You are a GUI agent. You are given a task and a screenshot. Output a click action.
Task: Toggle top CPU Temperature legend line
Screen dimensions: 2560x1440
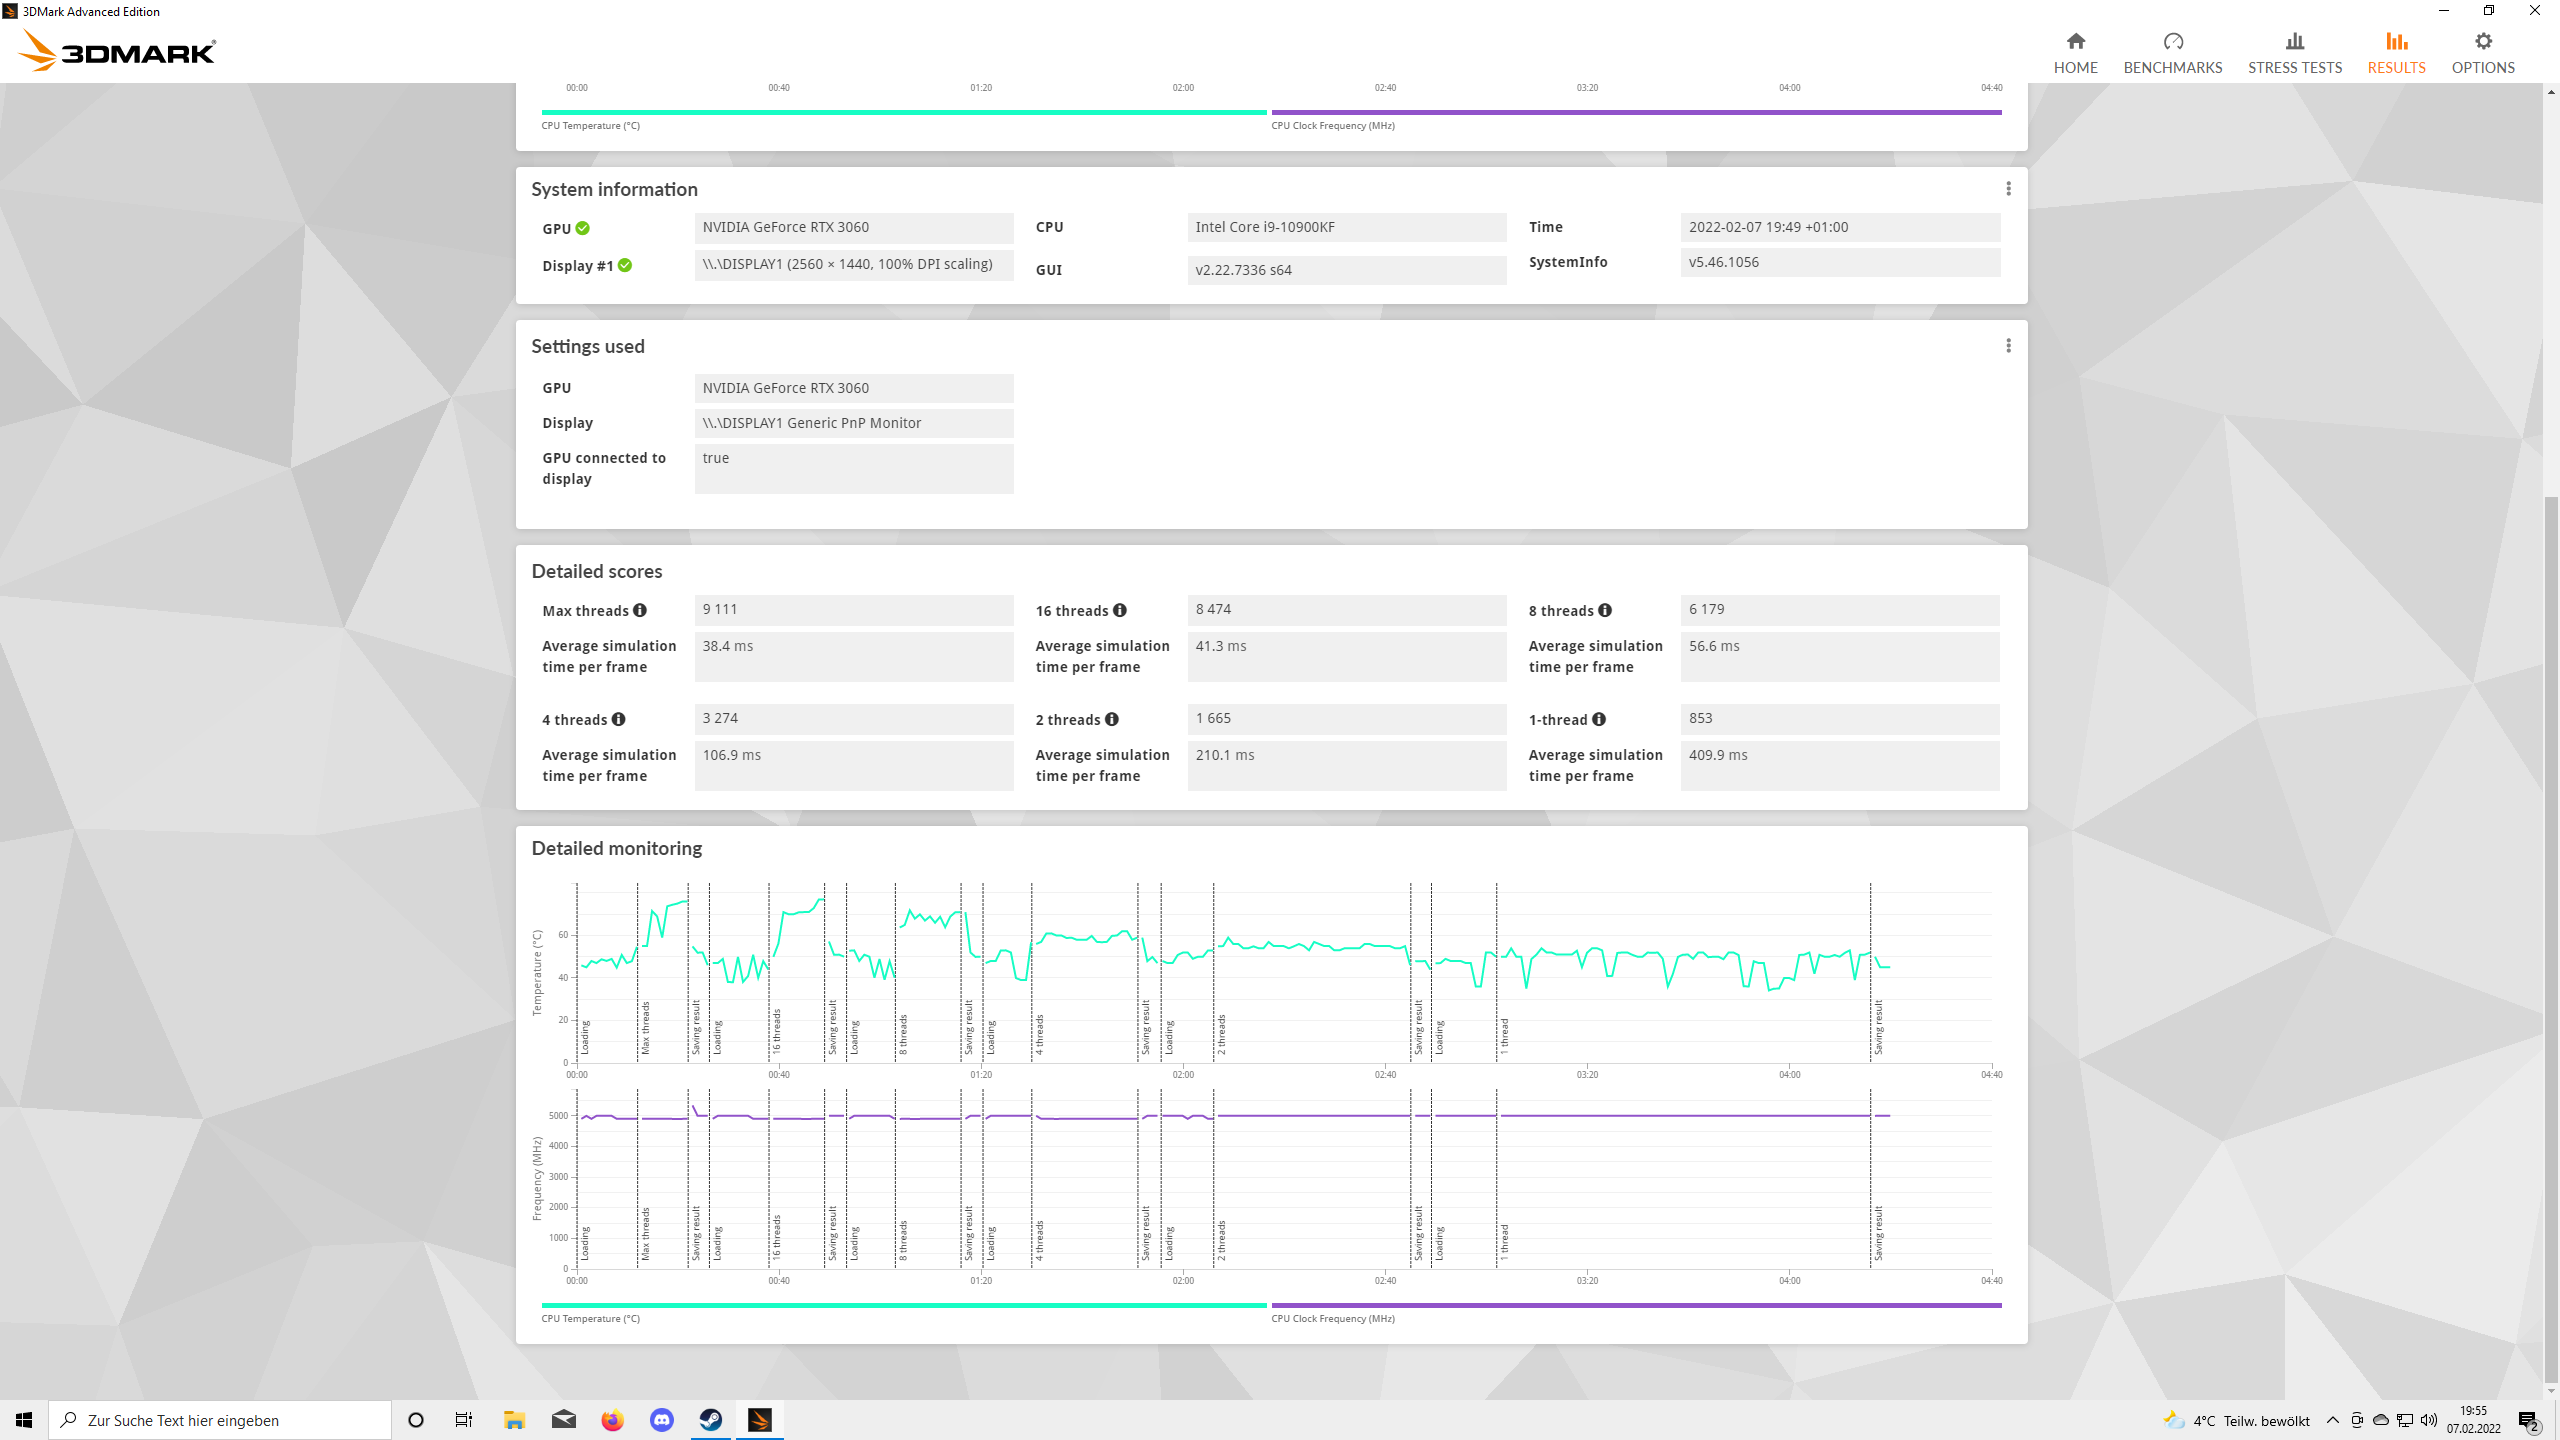[x=903, y=112]
